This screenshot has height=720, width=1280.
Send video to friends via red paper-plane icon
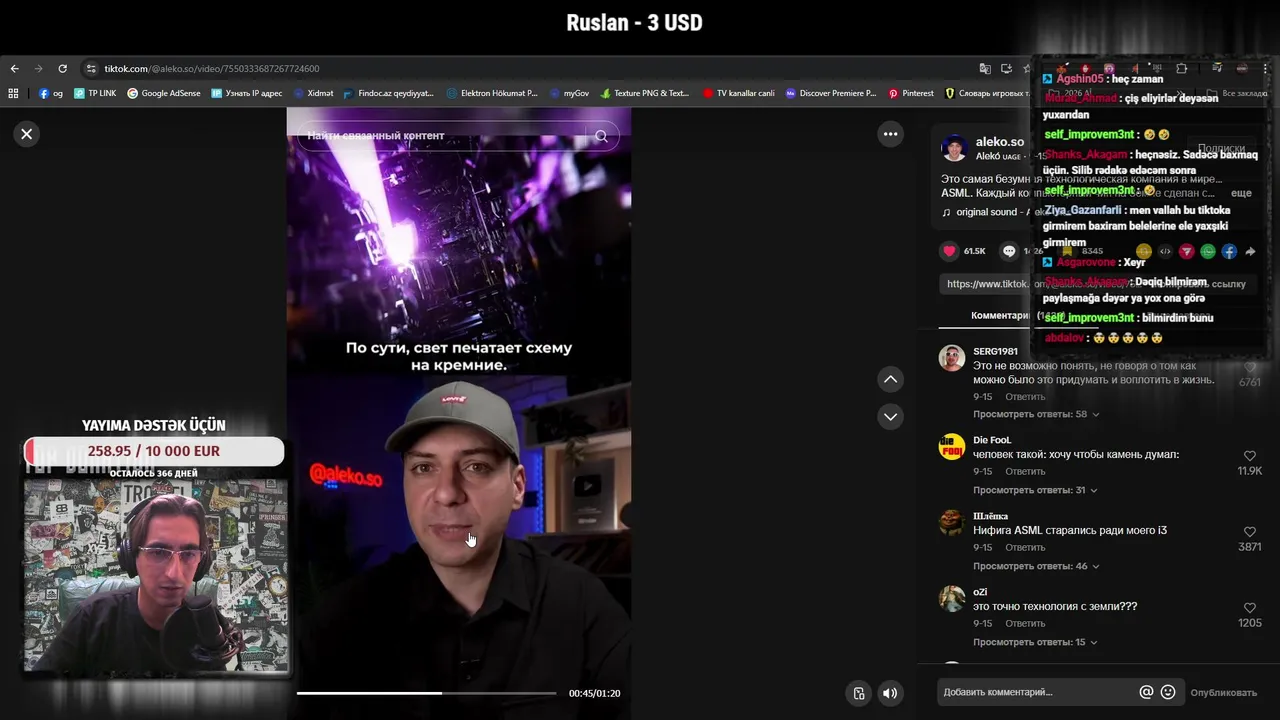pyautogui.click(x=1186, y=251)
